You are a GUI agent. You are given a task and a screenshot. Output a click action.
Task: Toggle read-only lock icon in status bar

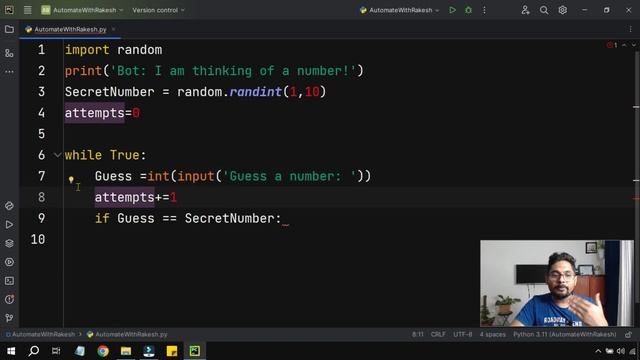coord(629,335)
